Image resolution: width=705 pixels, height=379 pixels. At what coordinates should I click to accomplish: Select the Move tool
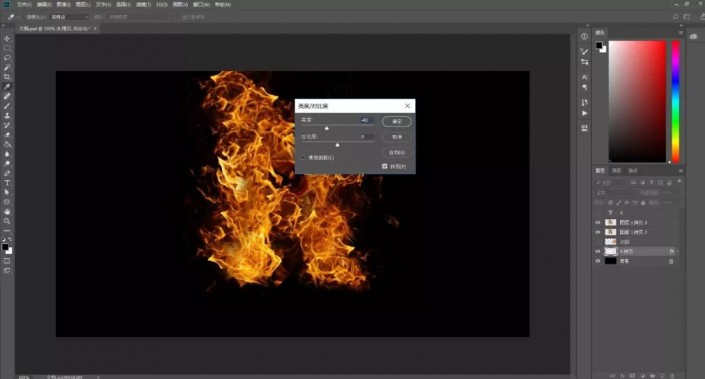tap(7, 39)
